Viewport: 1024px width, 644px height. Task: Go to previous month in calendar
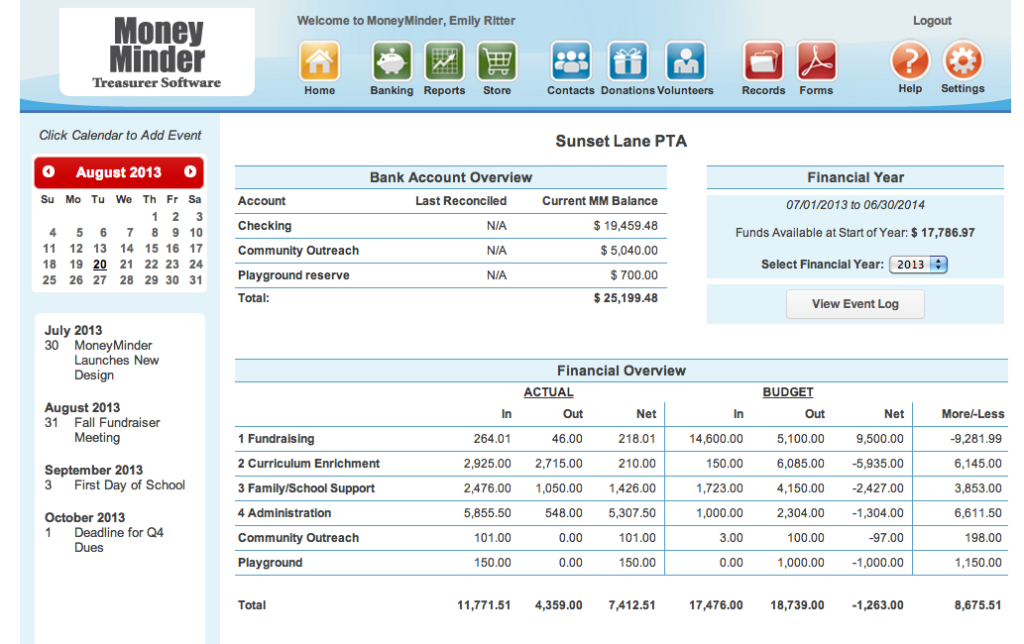[x=48, y=171]
